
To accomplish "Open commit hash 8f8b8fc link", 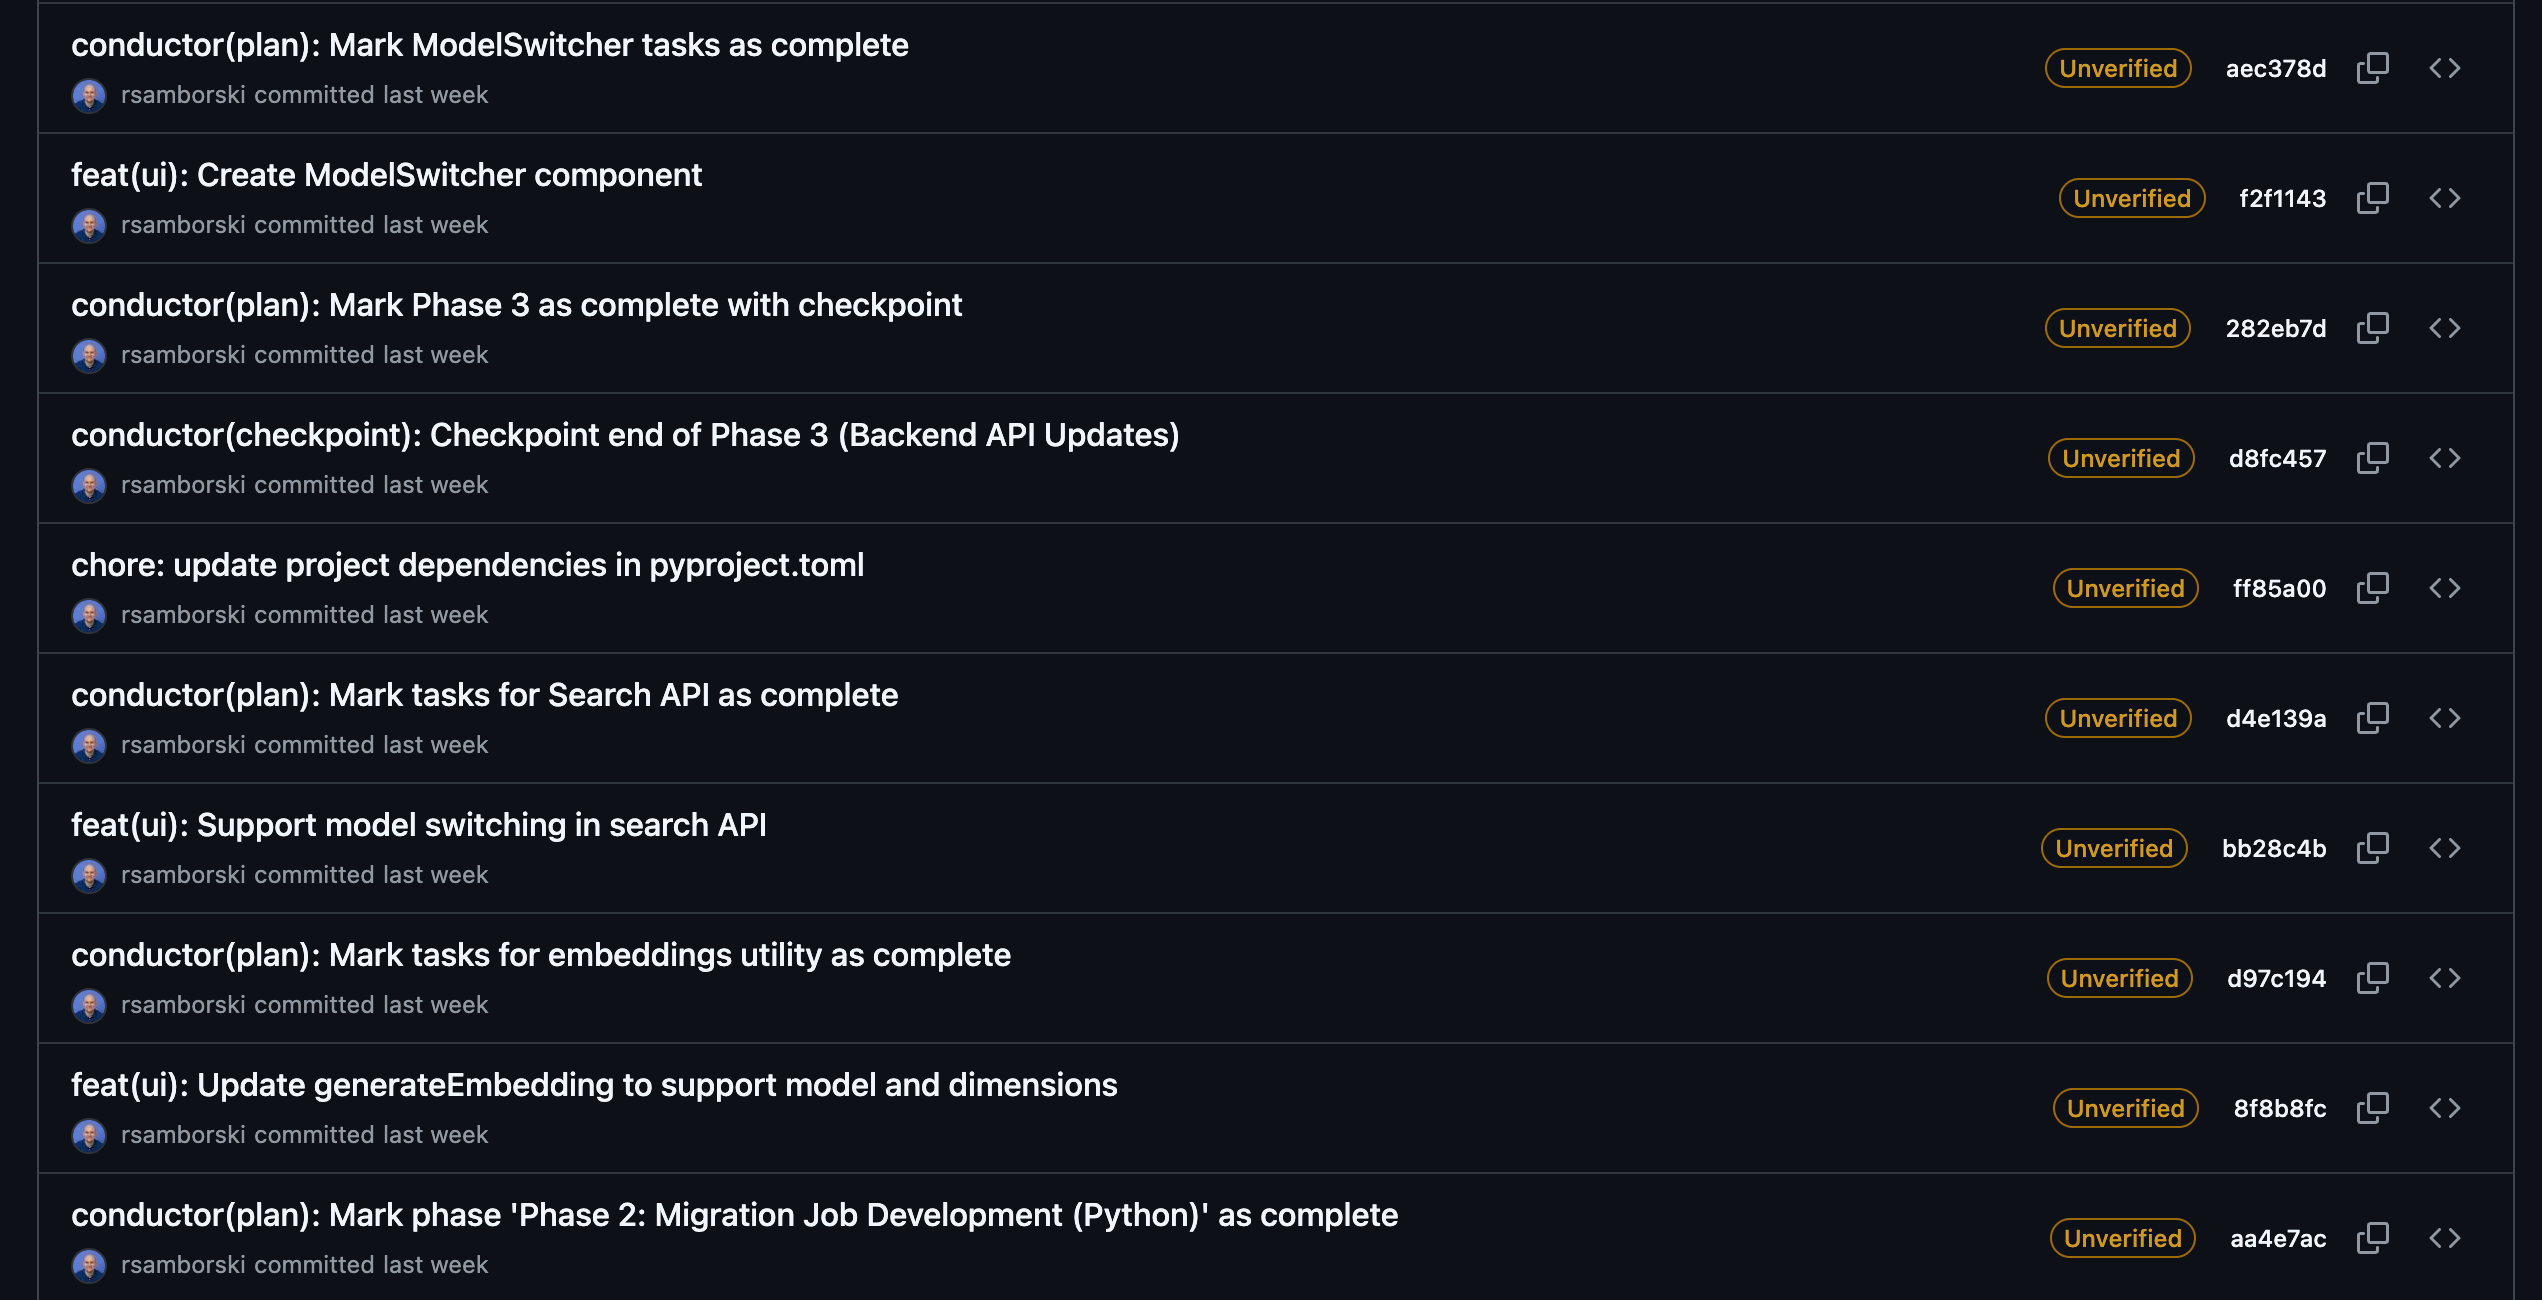I will pyautogui.click(x=2279, y=1108).
